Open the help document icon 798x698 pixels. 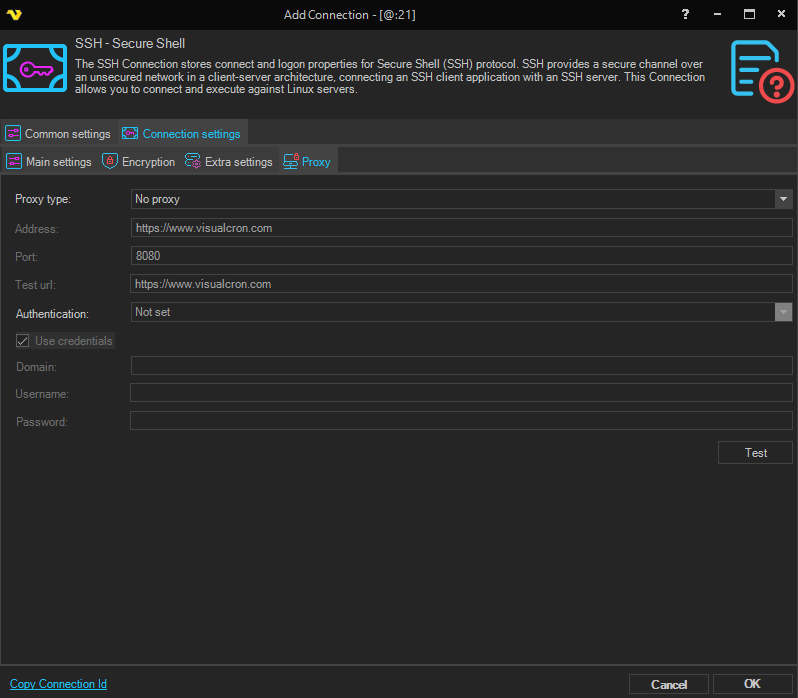(760, 70)
